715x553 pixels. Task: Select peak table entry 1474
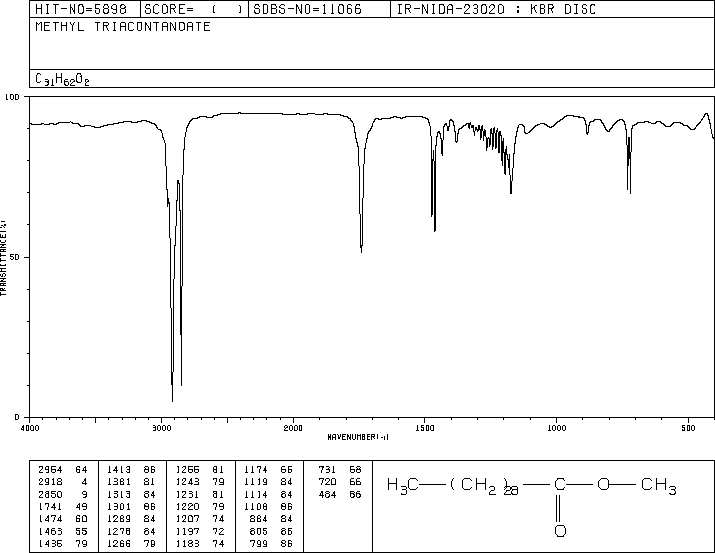pos(63,519)
